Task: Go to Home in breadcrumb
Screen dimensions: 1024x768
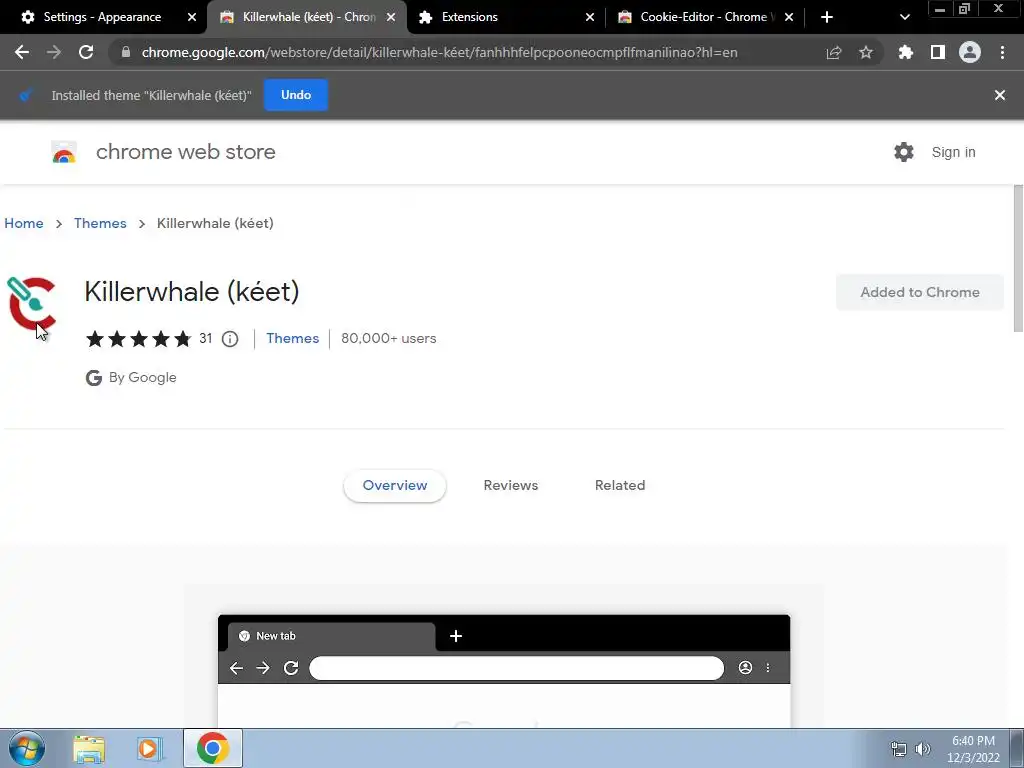Action: (24, 223)
